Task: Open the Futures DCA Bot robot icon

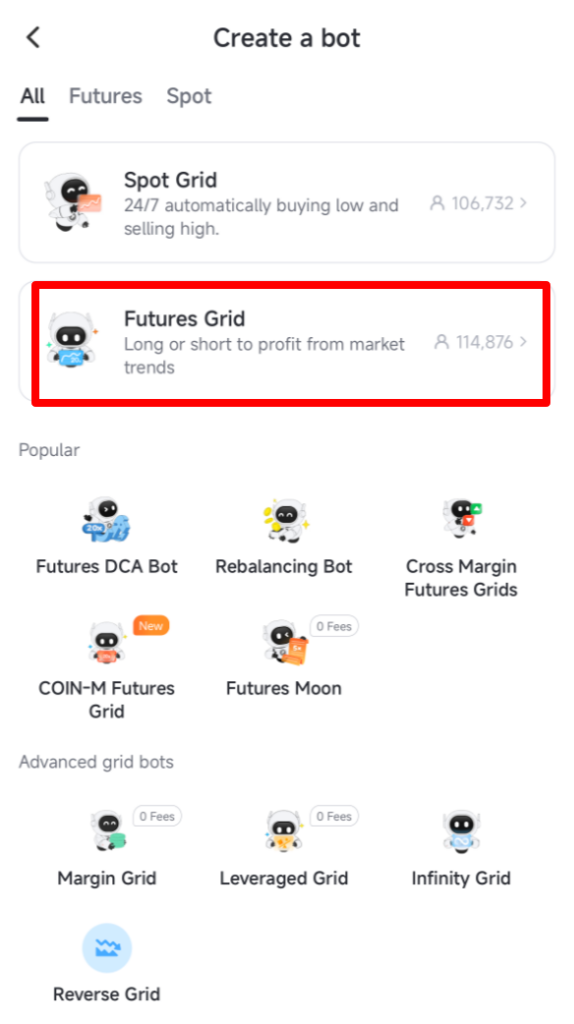Action: 106,520
